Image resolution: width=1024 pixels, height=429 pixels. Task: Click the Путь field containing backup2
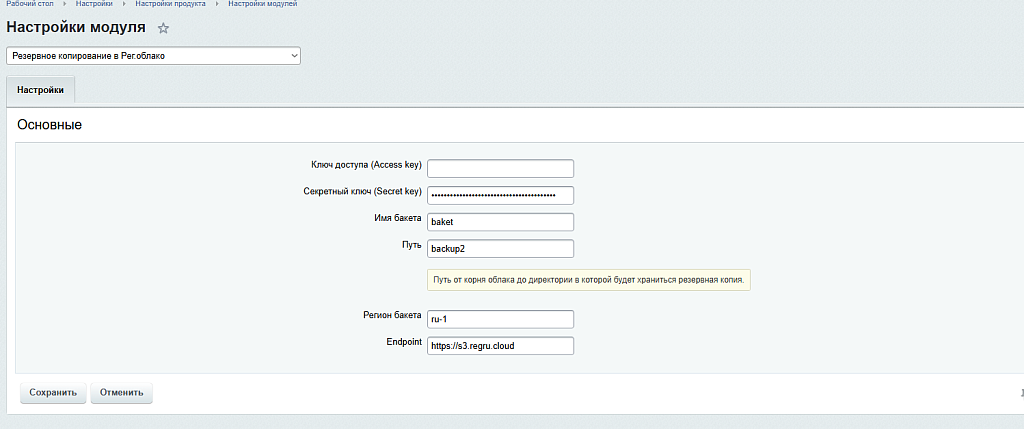click(500, 248)
